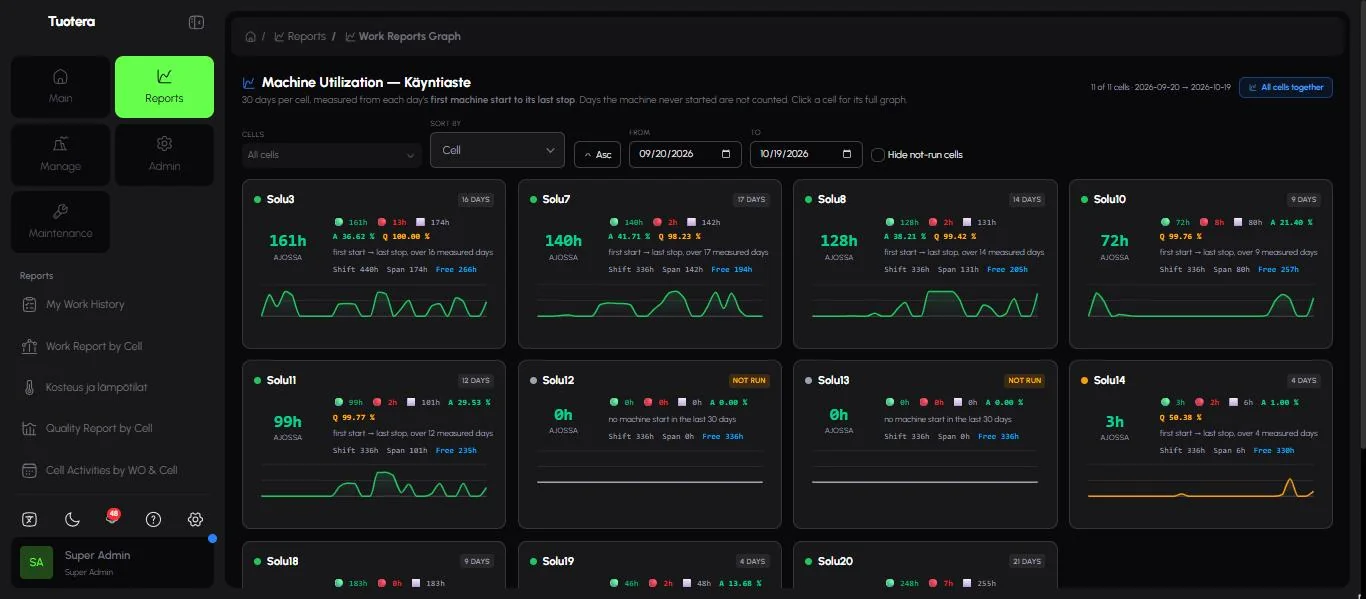The width and height of the screenshot is (1366, 599).
Task: Open the My Work History clipboard icon
Action: click(x=29, y=304)
